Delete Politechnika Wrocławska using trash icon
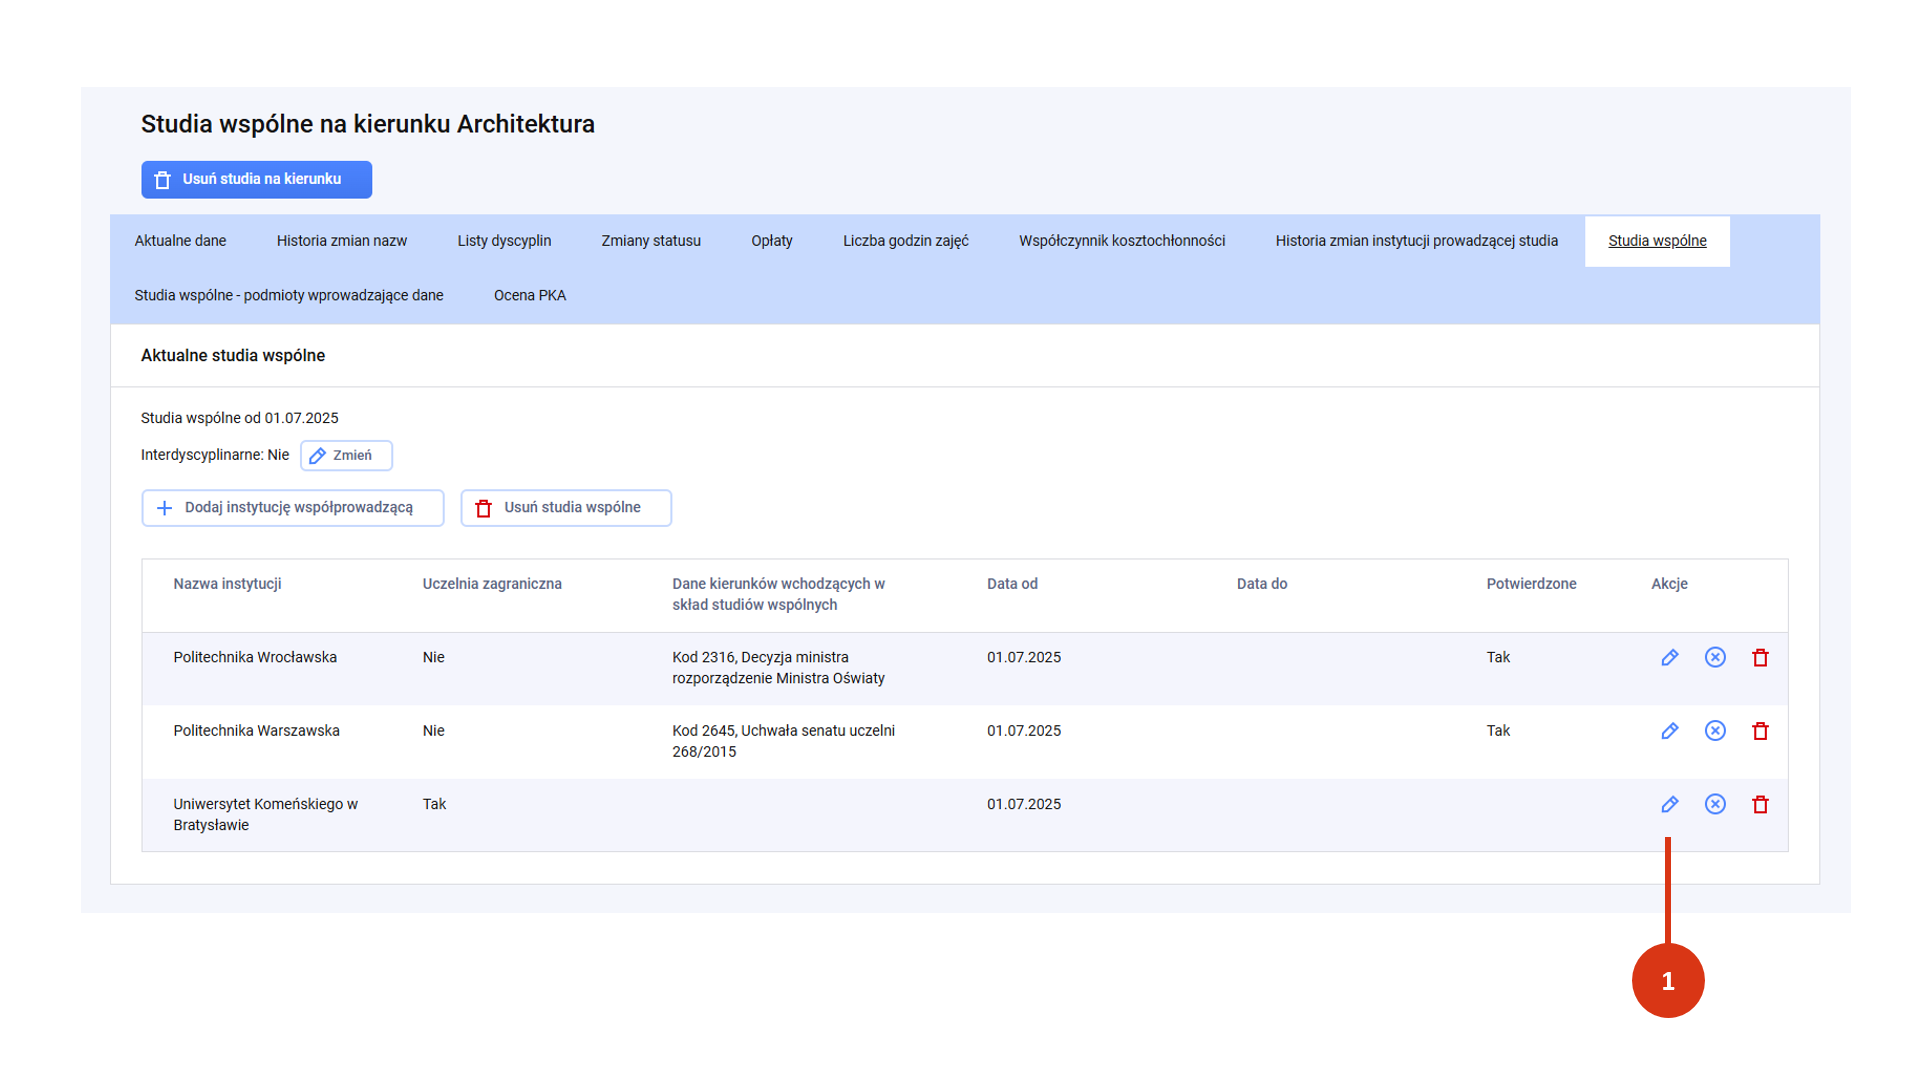The height and width of the screenshot is (1080, 1920). coord(1760,657)
